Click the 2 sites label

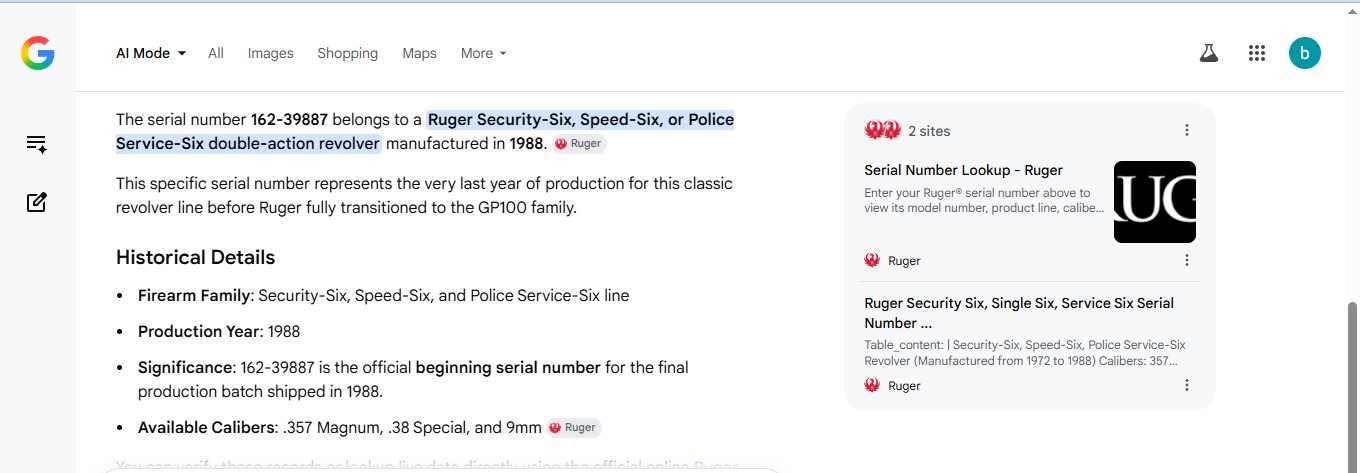click(x=929, y=131)
